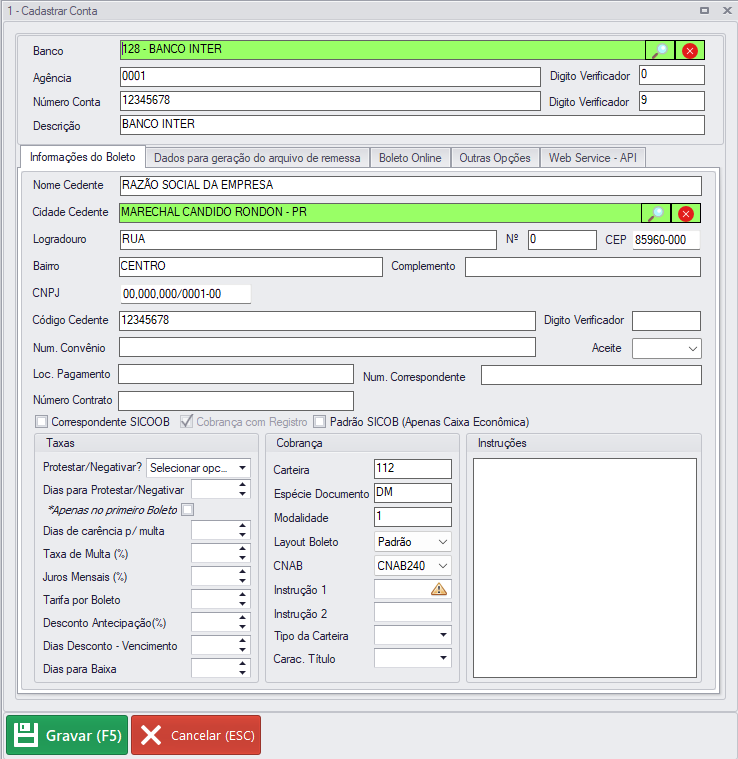Screen dimensions: 738x759
Task: Click the Agência input field
Action: click(x=330, y=77)
